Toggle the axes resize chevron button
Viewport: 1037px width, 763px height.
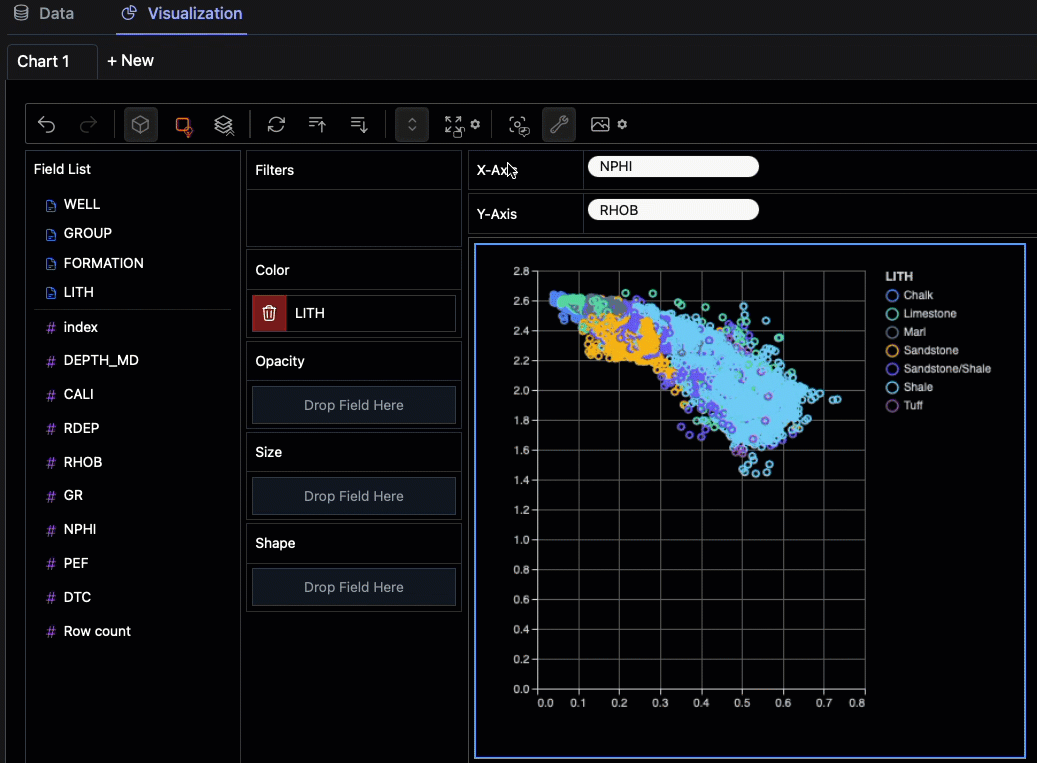pyautogui.click(x=412, y=125)
